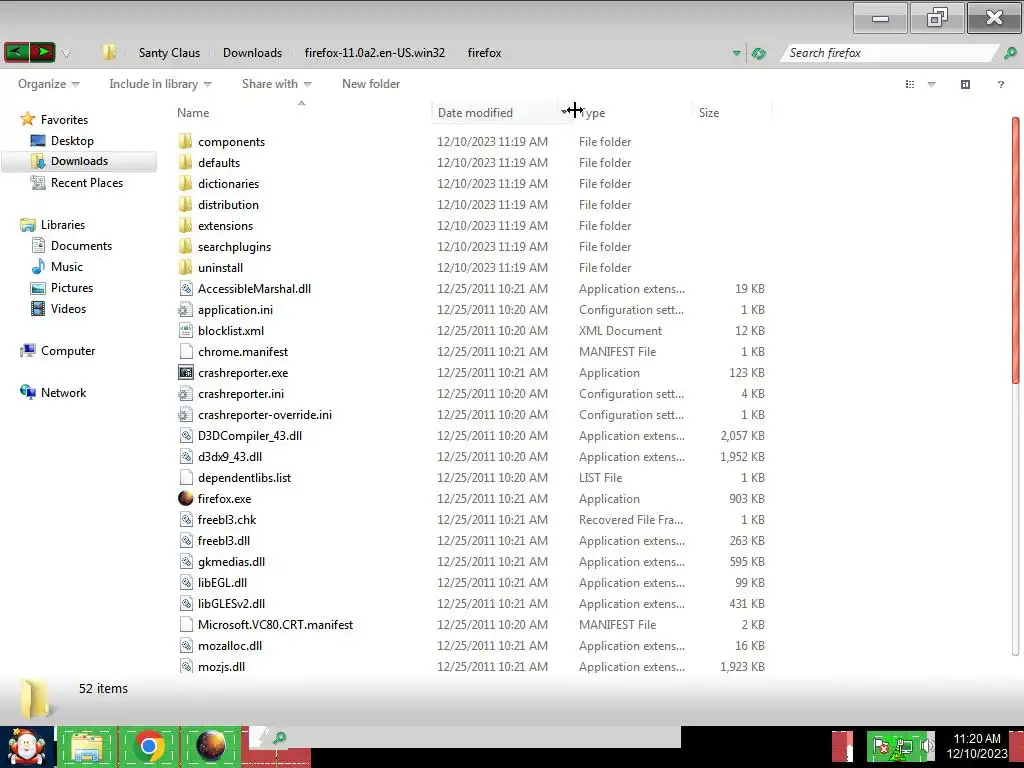Select the AccessibleMarshal.dll file icon
Screen dimensions: 1024x768
coord(186,288)
